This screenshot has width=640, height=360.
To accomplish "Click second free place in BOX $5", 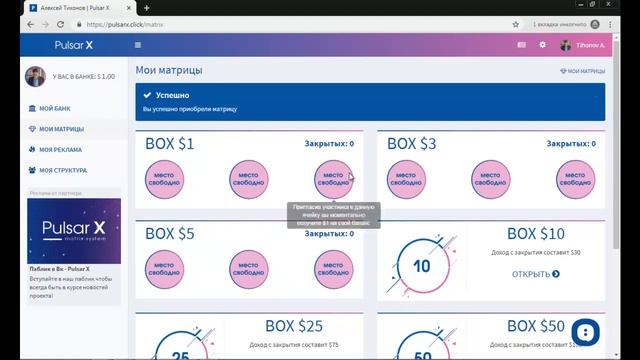I will tap(249, 269).
